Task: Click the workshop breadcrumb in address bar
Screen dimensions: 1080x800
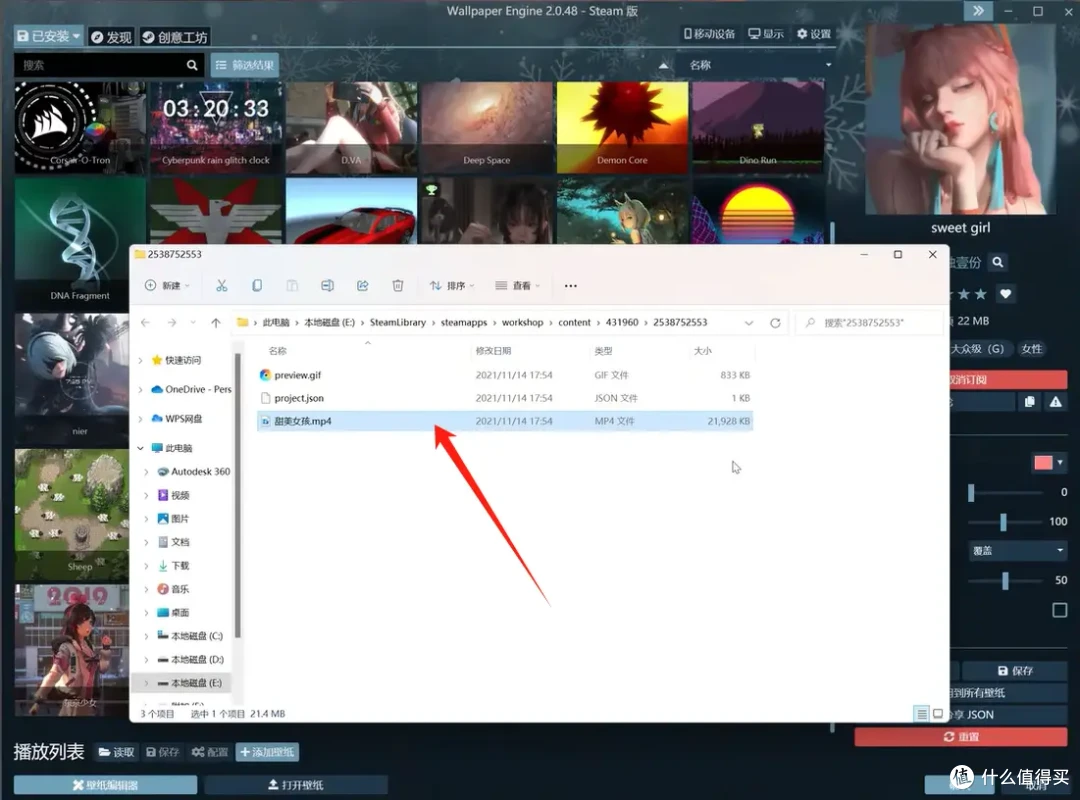Action: [522, 322]
